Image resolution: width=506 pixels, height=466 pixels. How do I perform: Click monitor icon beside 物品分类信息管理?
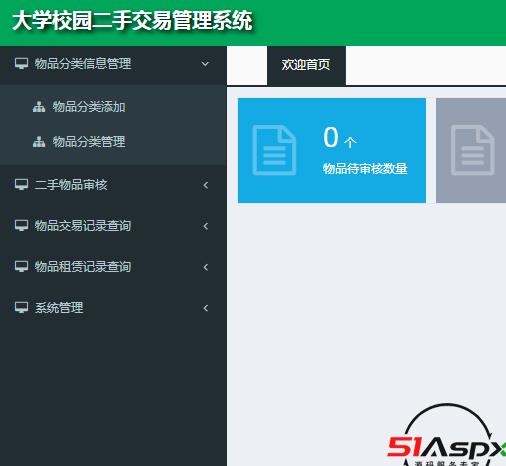21,63
